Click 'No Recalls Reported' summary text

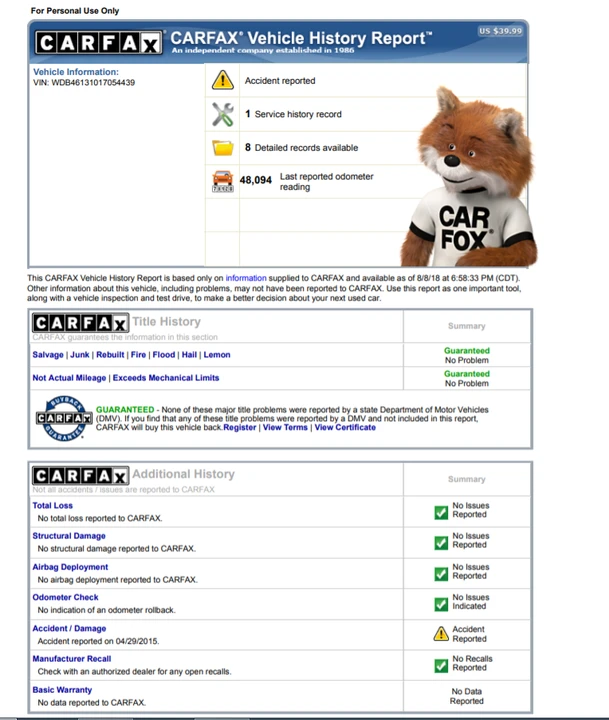pyautogui.click(x=472, y=663)
